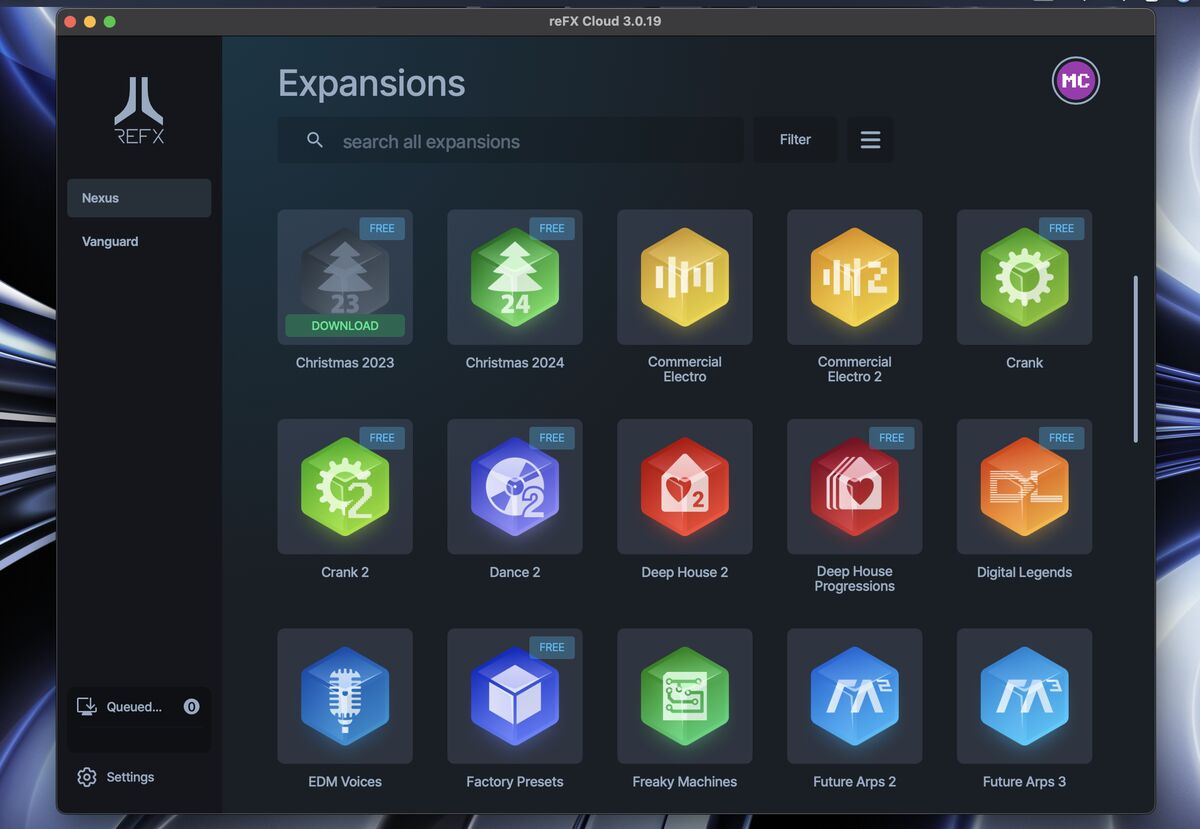Expand the Queued downloads panel
The width and height of the screenshot is (1200, 829).
[x=138, y=707]
